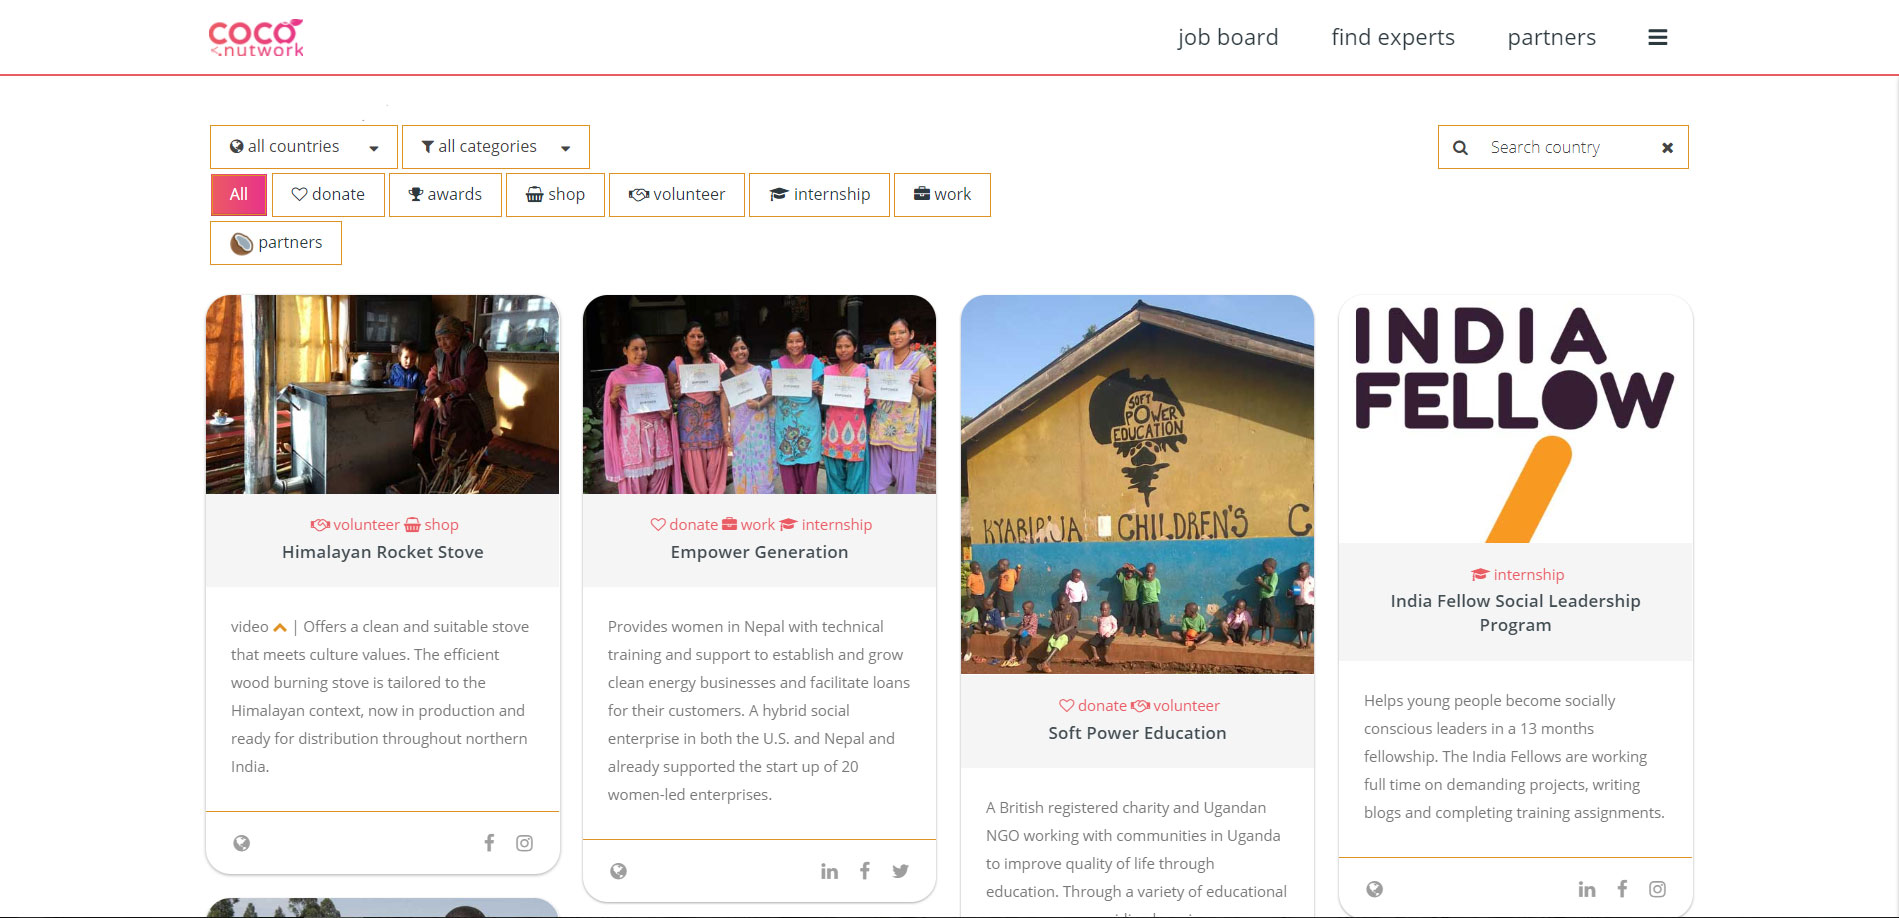This screenshot has height=918, width=1899.
Task: Open the Himalayan Rocket Stove title link
Action: click(383, 552)
